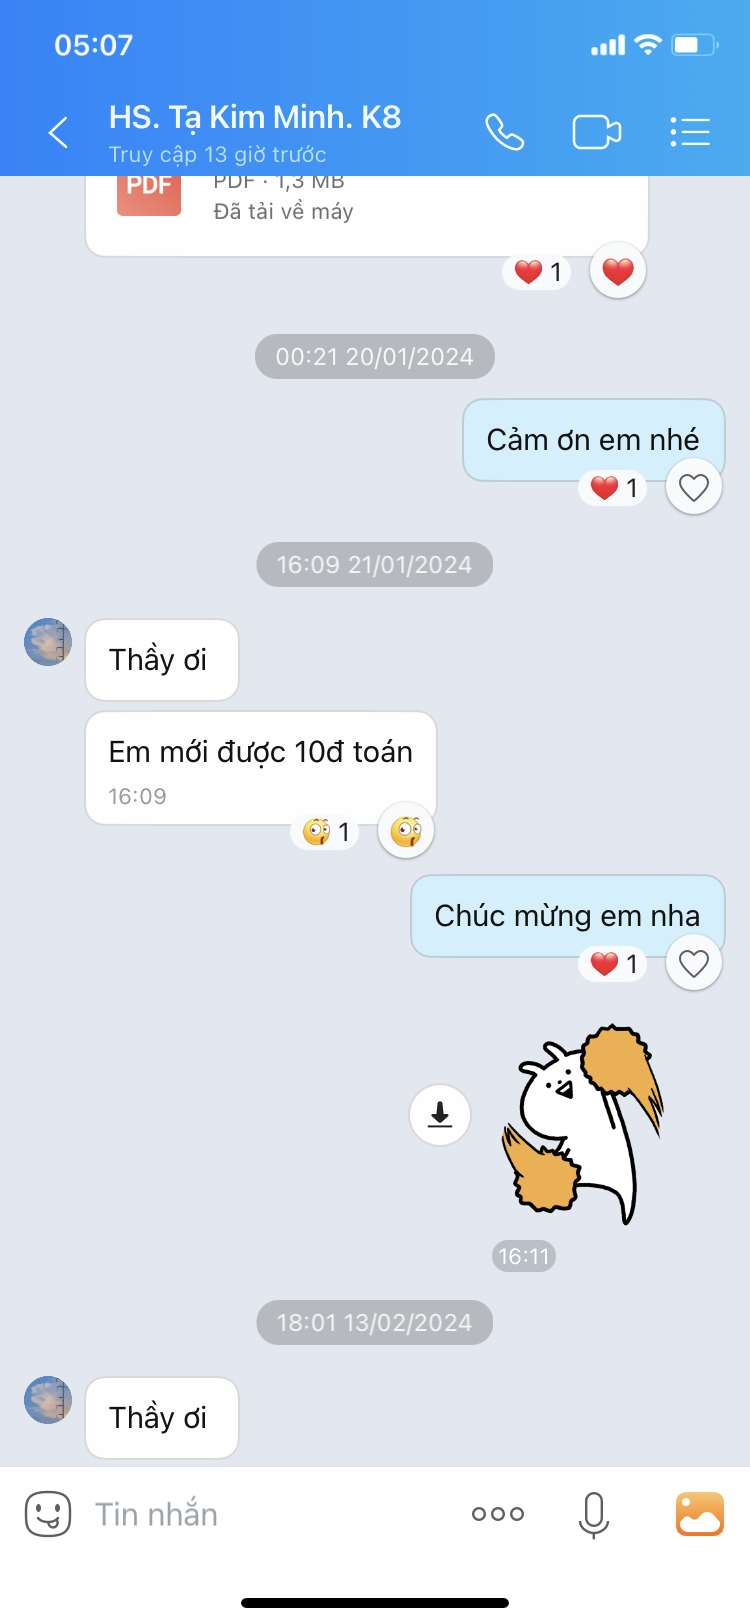Tap the microphone to record voice message
750x1624 pixels.
tap(594, 1514)
